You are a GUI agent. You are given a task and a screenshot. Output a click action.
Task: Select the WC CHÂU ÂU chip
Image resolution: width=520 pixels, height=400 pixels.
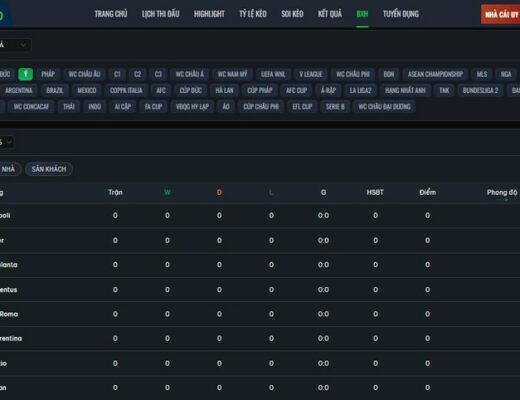[84, 74]
